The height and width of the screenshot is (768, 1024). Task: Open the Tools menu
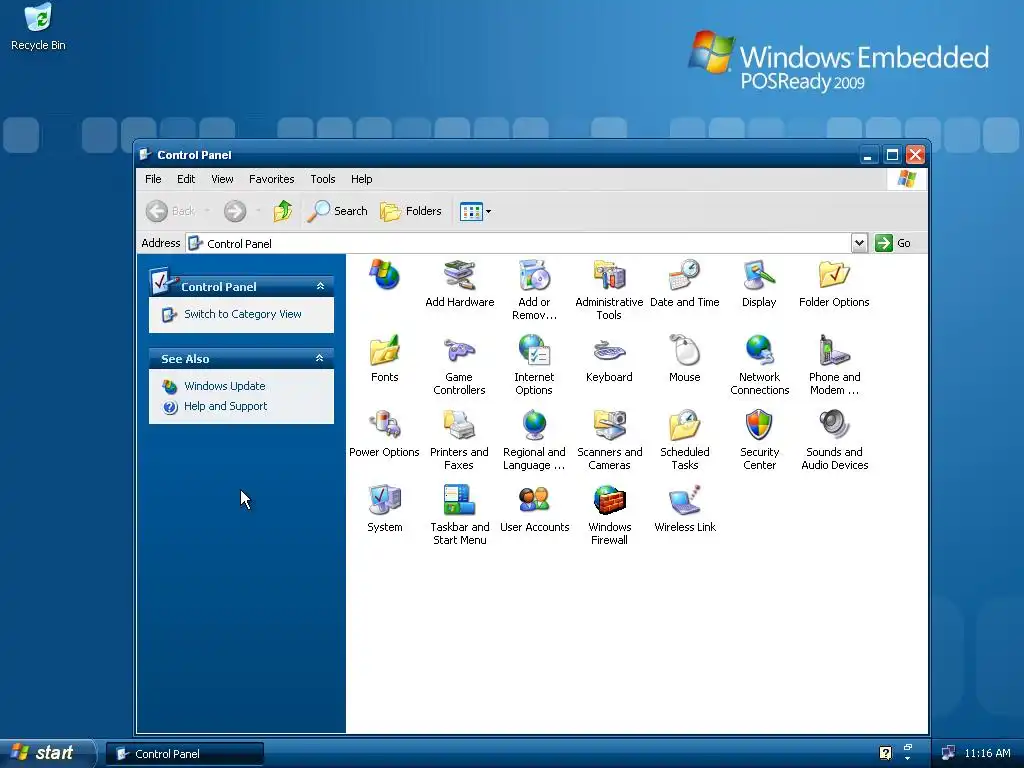pyautogui.click(x=323, y=179)
